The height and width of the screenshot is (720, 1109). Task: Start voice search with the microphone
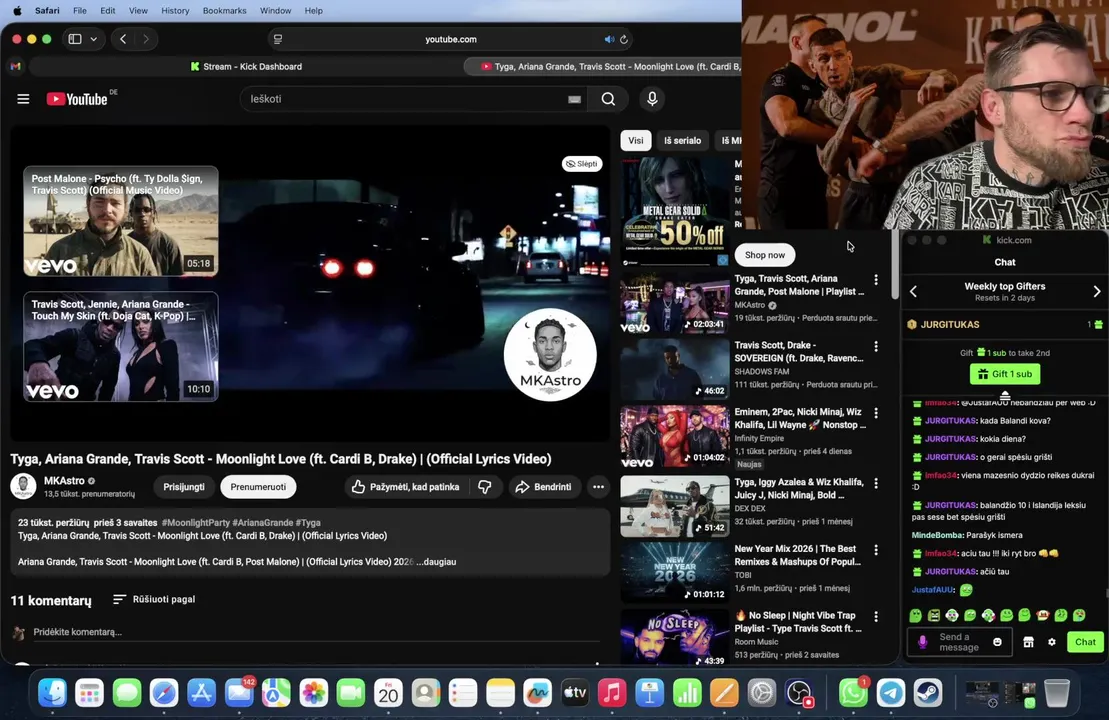(652, 99)
